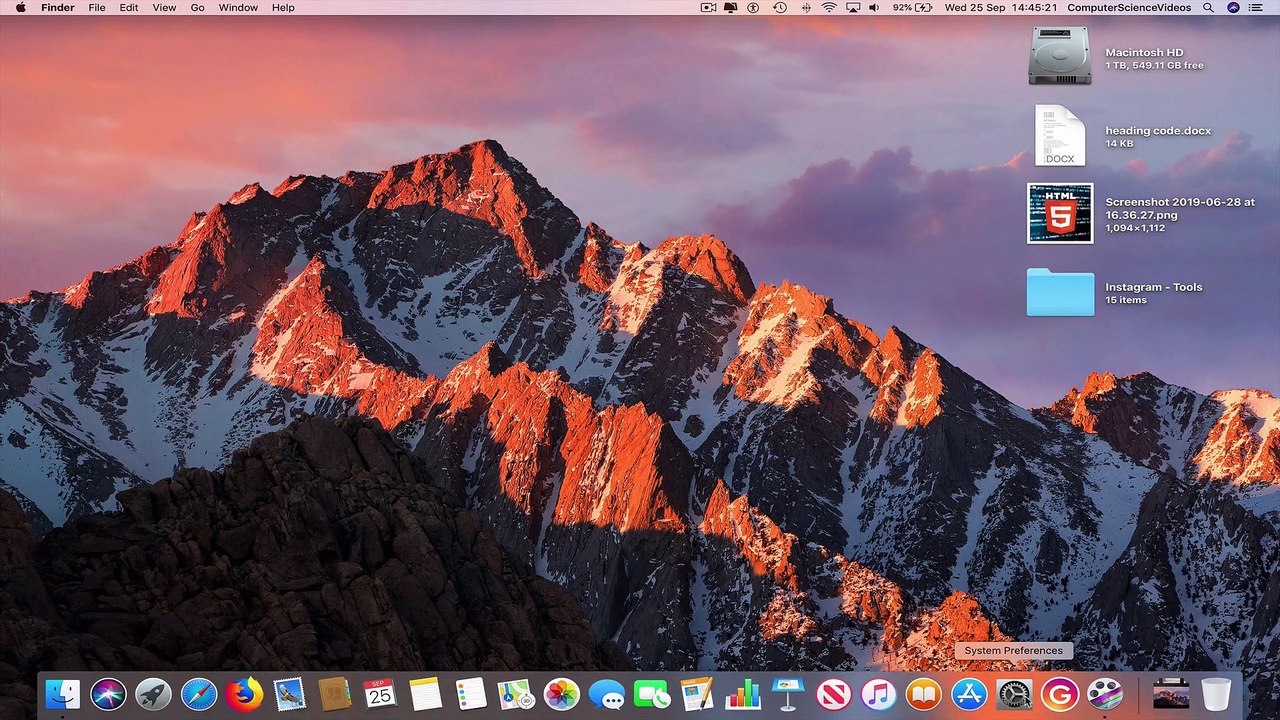Open the Go menu

[x=197, y=7]
